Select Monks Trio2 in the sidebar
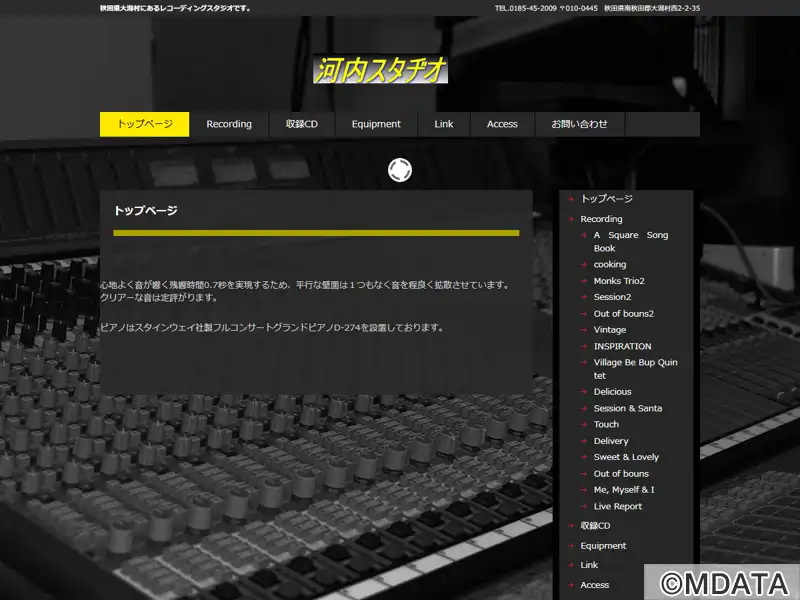The width and height of the screenshot is (800, 600). click(619, 281)
